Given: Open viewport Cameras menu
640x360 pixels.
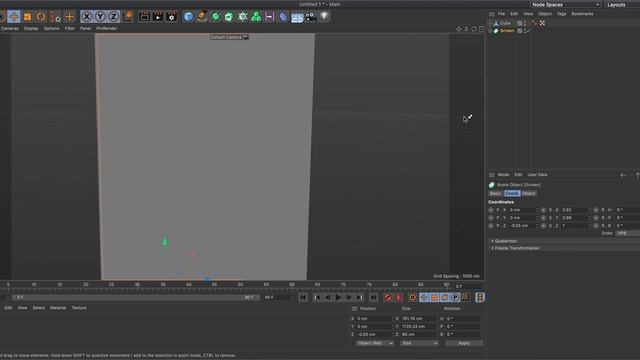Looking at the screenshot, I should point(10,29).
